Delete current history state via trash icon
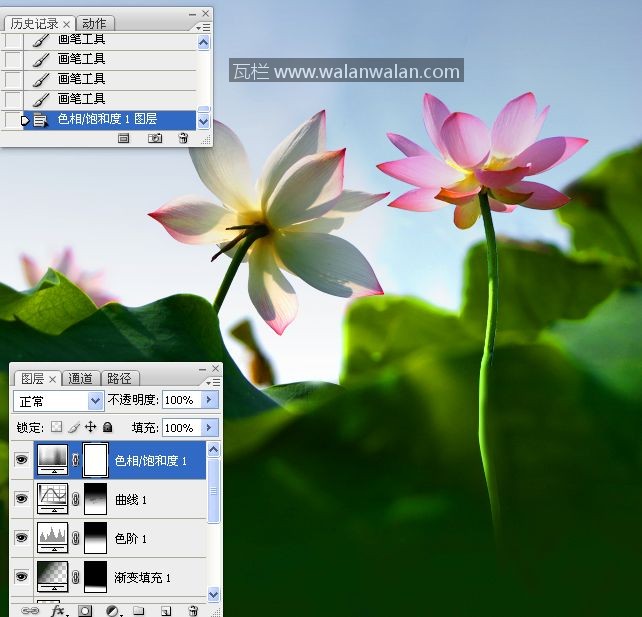642x617 pixels. coord(183,139)
